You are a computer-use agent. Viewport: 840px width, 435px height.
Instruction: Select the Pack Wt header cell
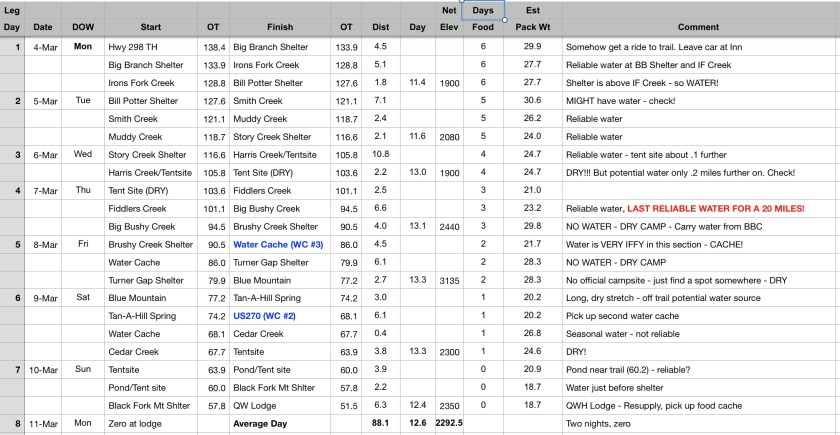pyautogui.click(x=531, y=27)
